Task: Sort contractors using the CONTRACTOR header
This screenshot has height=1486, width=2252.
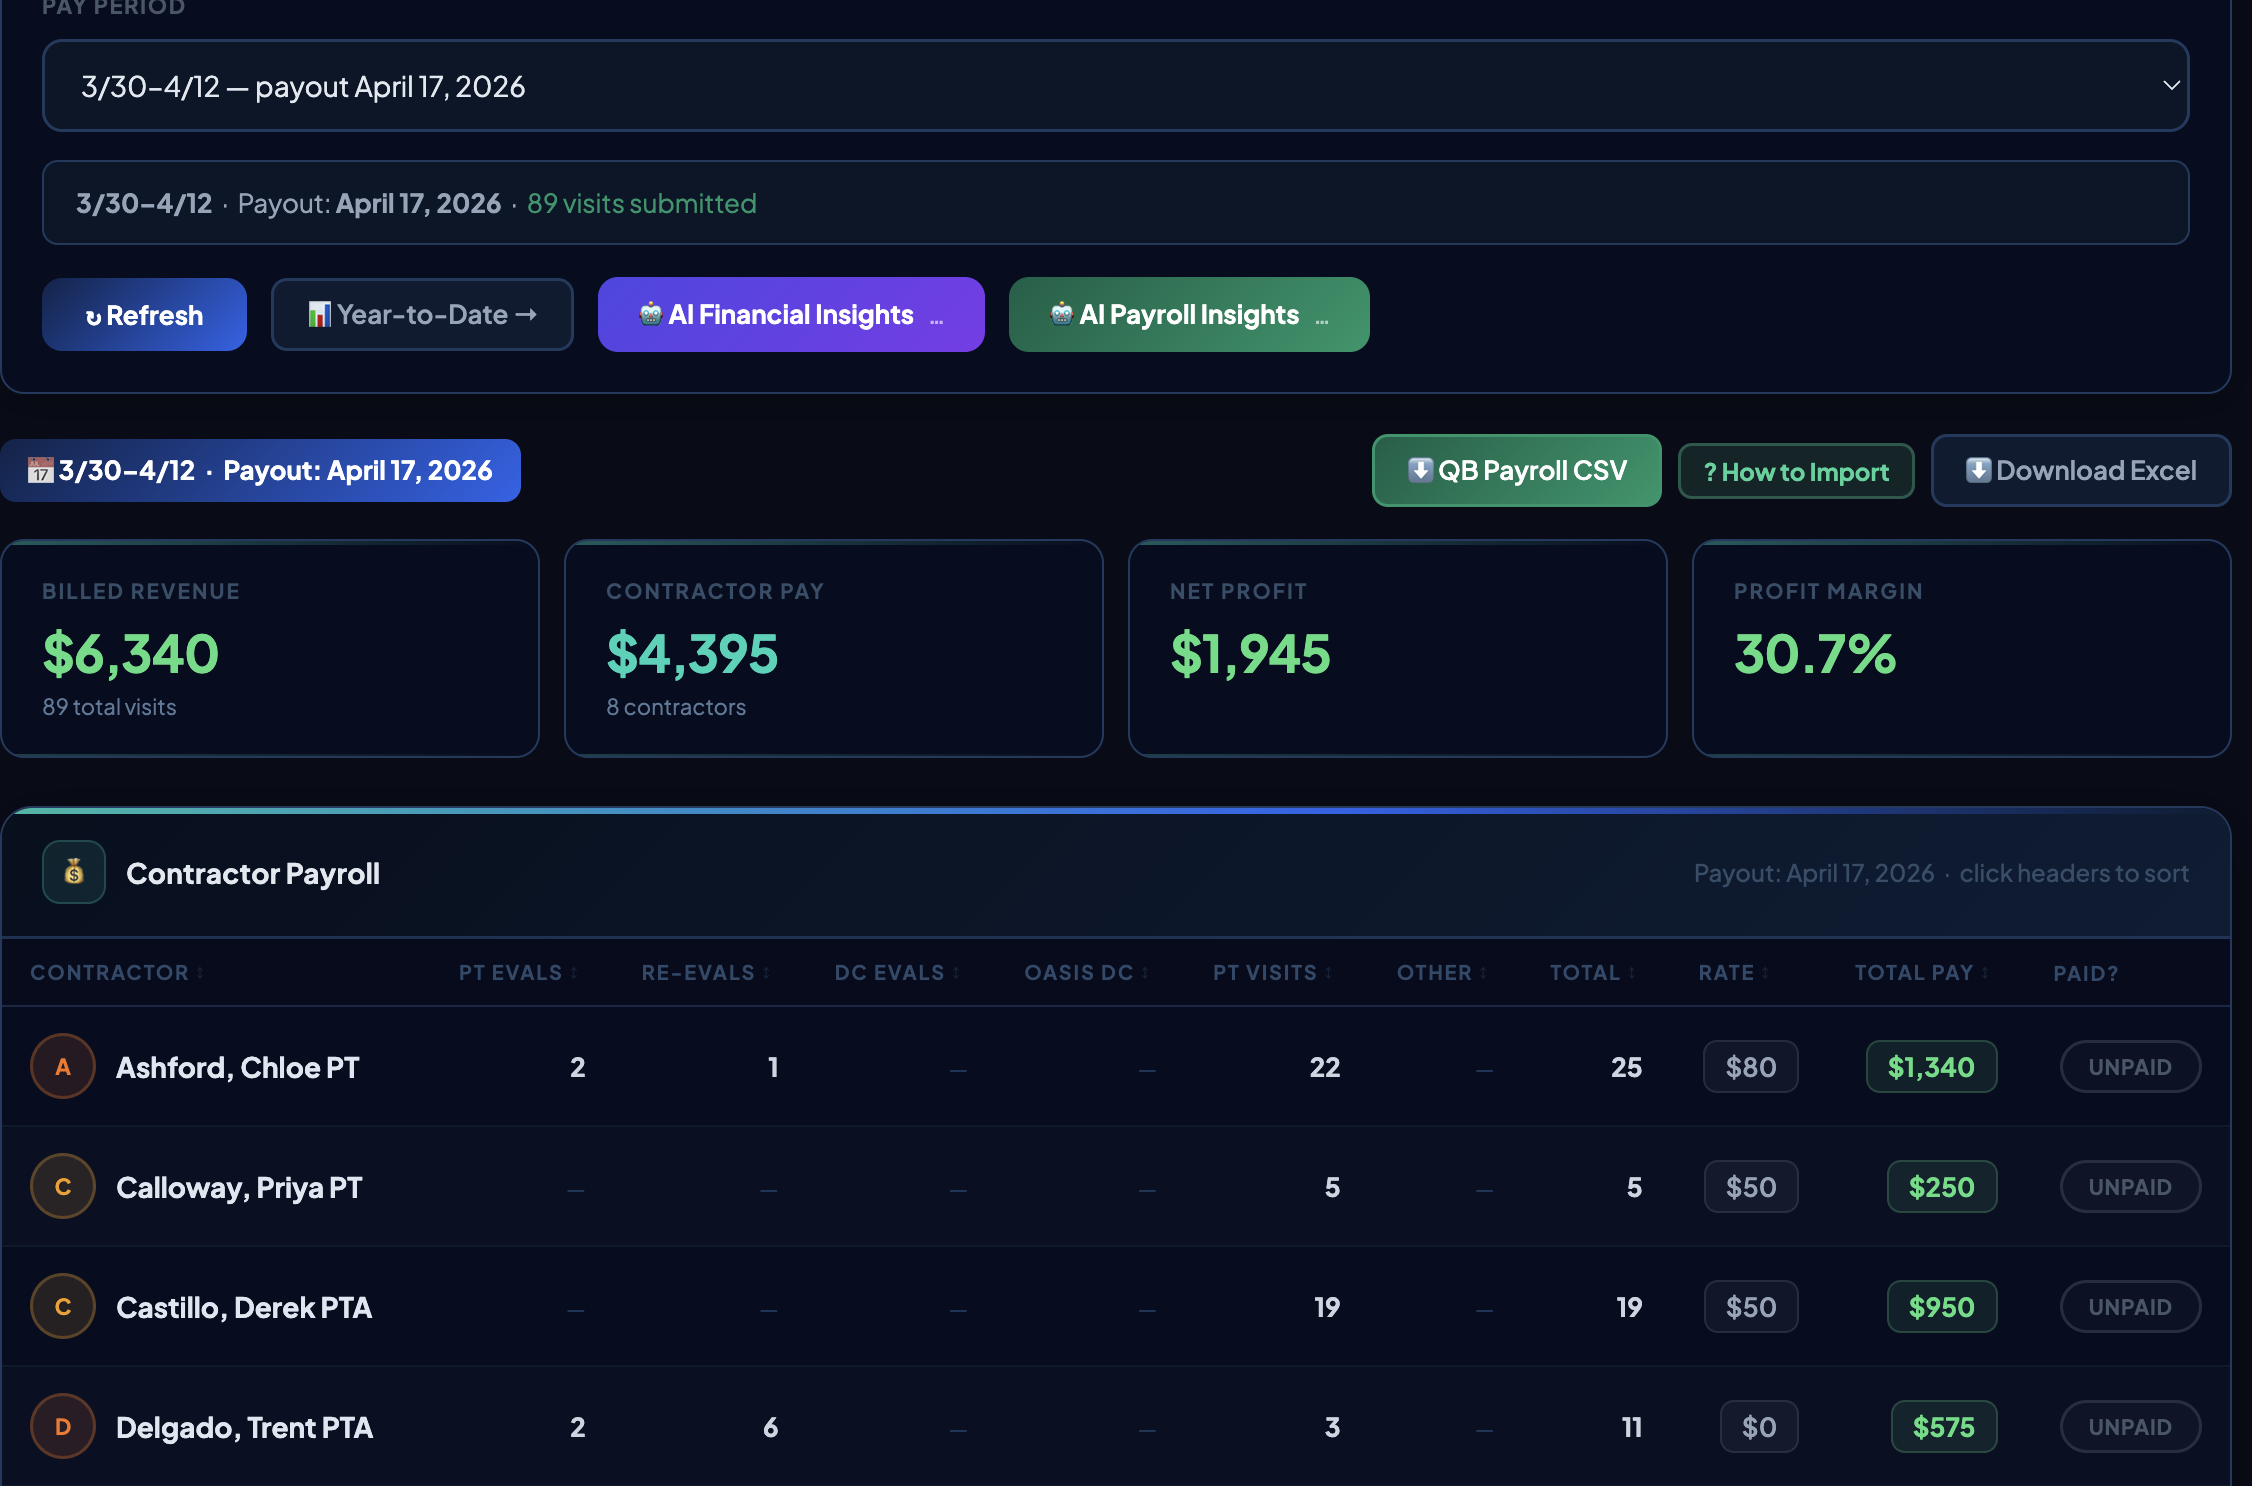Action: point(110,971)
